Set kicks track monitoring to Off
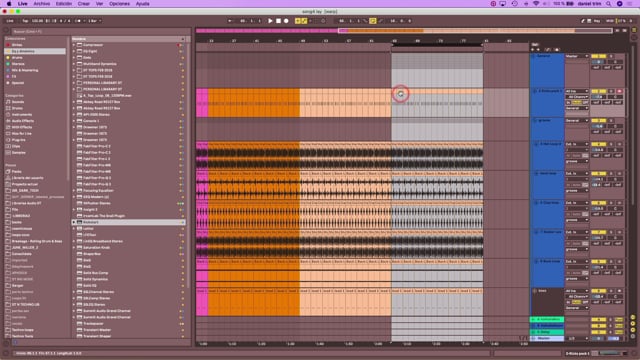 coord(585,102)
